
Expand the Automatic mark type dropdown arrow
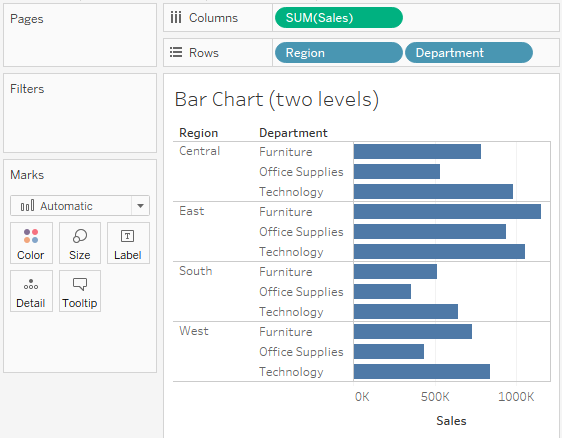coord(140,206)
